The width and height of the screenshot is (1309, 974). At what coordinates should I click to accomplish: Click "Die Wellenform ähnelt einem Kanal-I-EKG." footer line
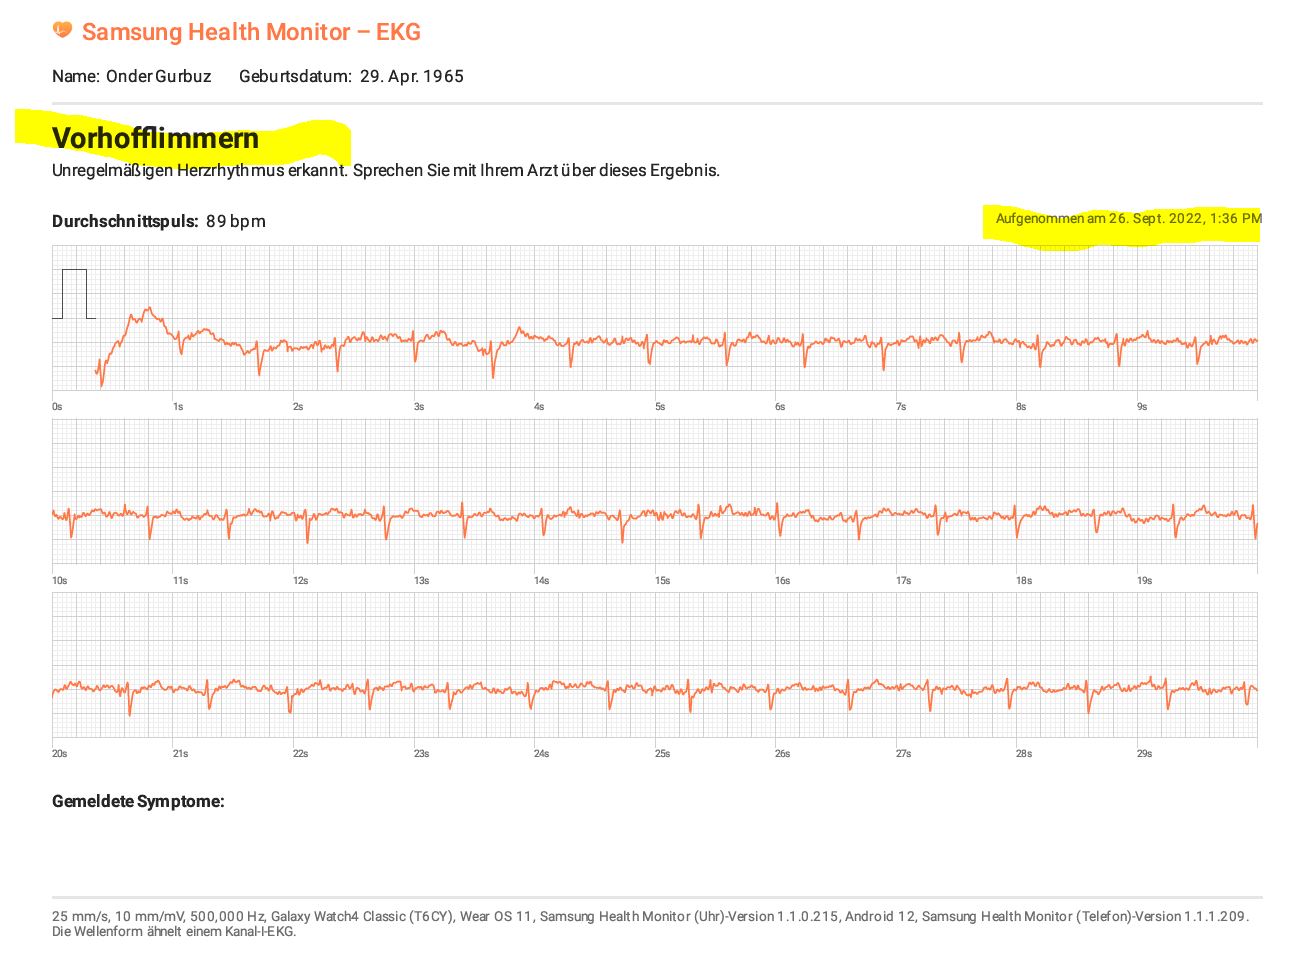tap(174, 932)
